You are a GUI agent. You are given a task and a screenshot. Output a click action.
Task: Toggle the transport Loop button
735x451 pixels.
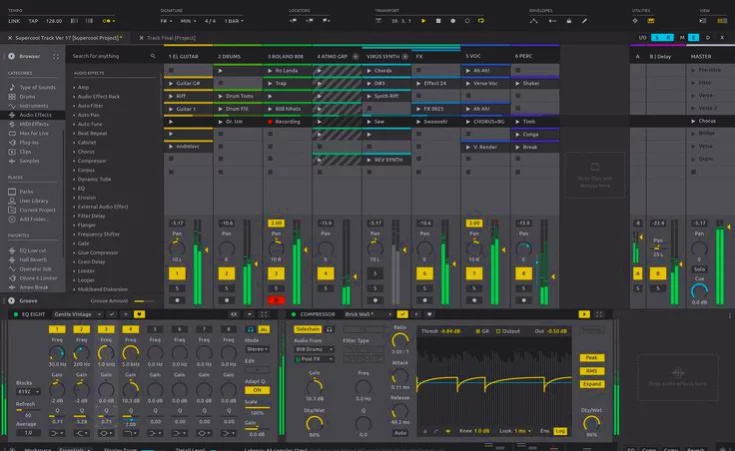481,21
